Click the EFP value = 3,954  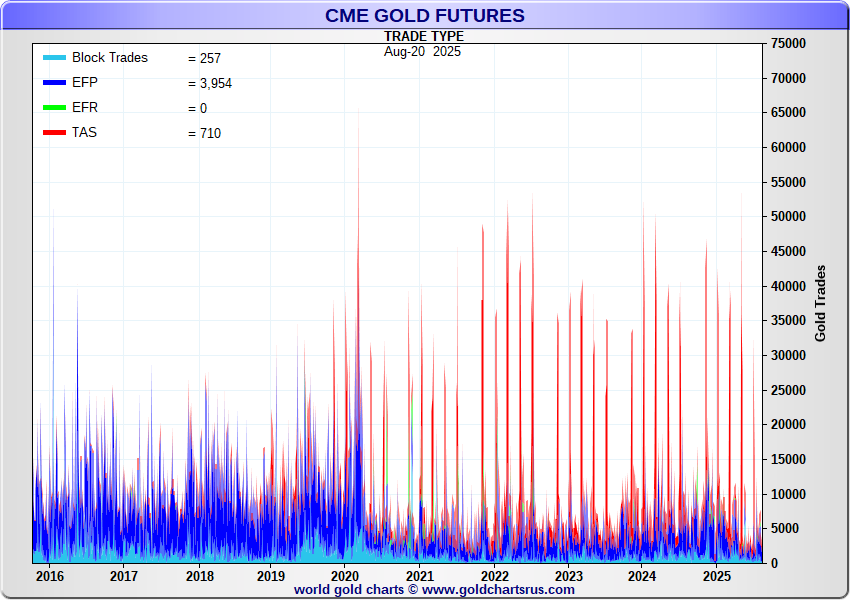click(210, 83)
